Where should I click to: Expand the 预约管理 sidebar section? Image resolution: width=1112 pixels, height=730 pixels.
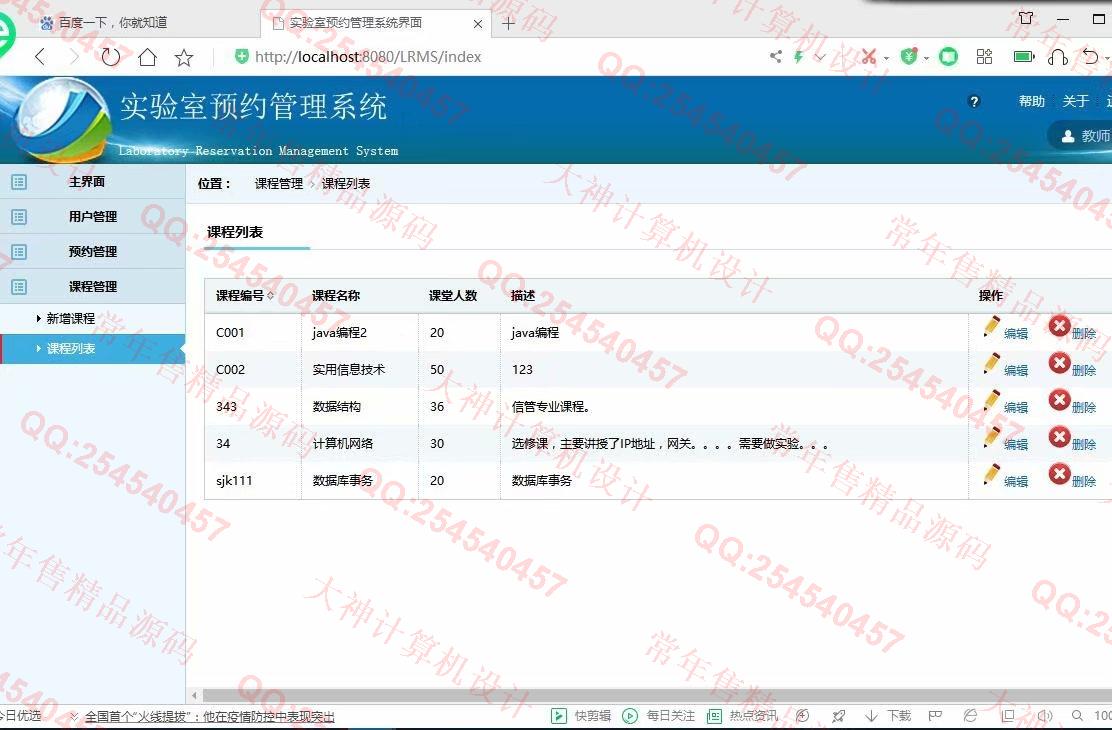click(92, 252)
